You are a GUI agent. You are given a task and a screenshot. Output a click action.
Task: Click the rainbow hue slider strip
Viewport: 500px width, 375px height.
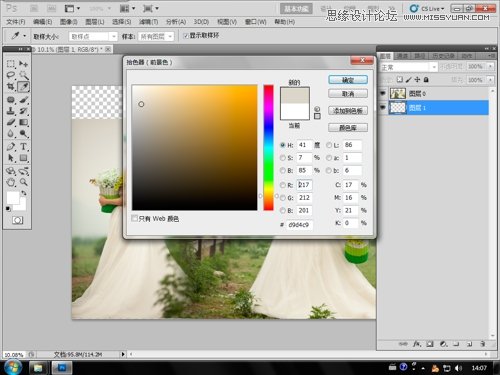click(268, 148)
